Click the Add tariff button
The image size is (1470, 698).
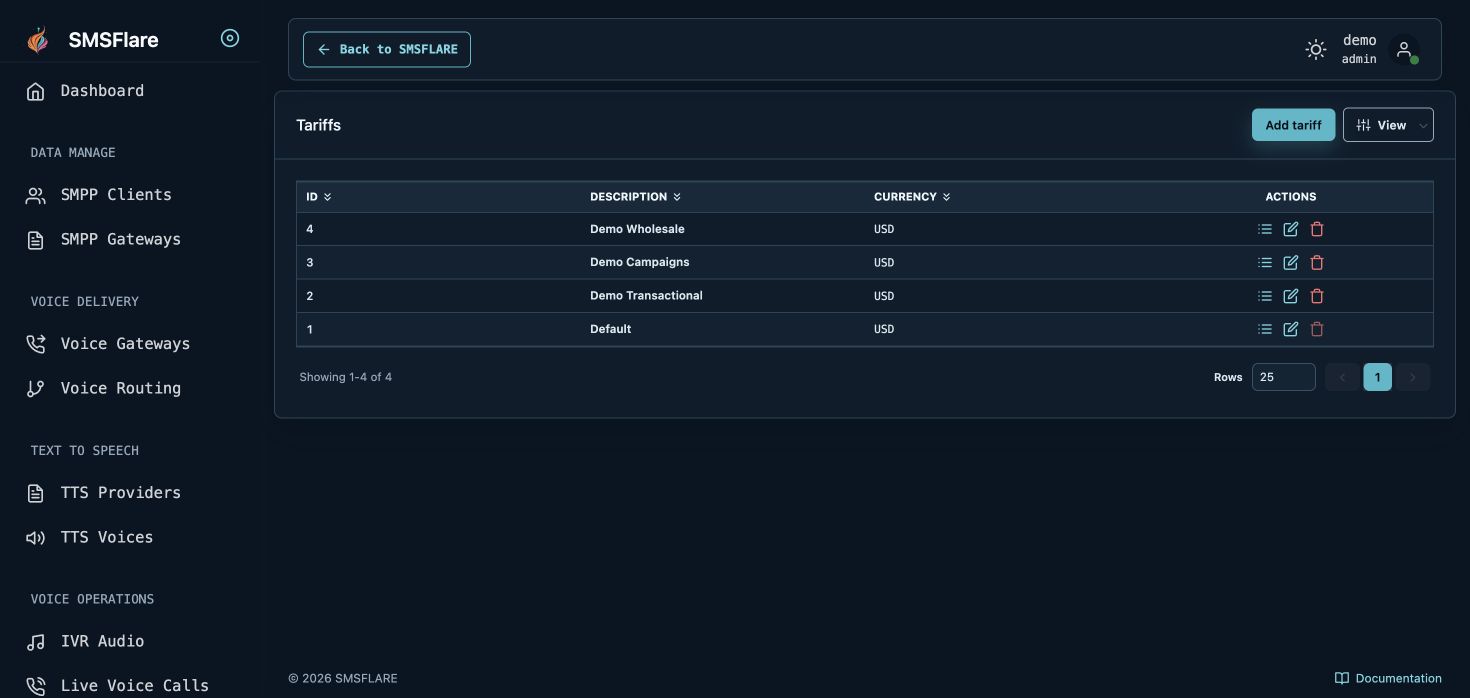(x=1293, y=125)
